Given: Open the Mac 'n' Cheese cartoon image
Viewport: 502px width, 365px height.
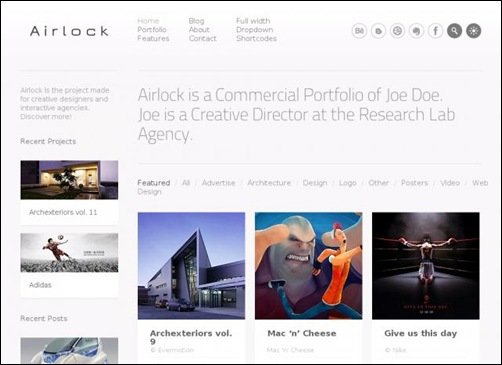Looking at the screenshot, I should pyautogui.click(x=309, y=266).
